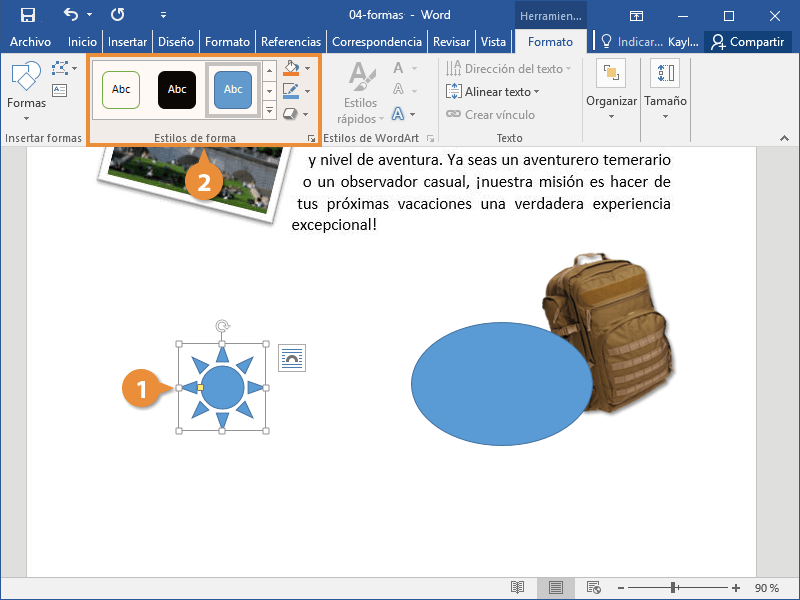Click the Repeat action icon
The height and width of the screenshot is (600, 800).
(x=117, y=15)
